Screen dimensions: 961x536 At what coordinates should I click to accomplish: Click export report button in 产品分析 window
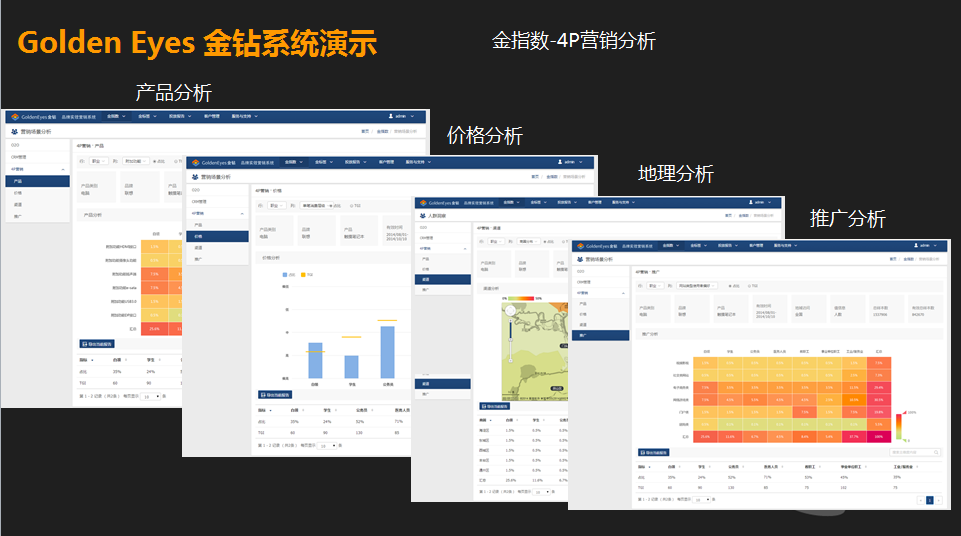point(97,344)
